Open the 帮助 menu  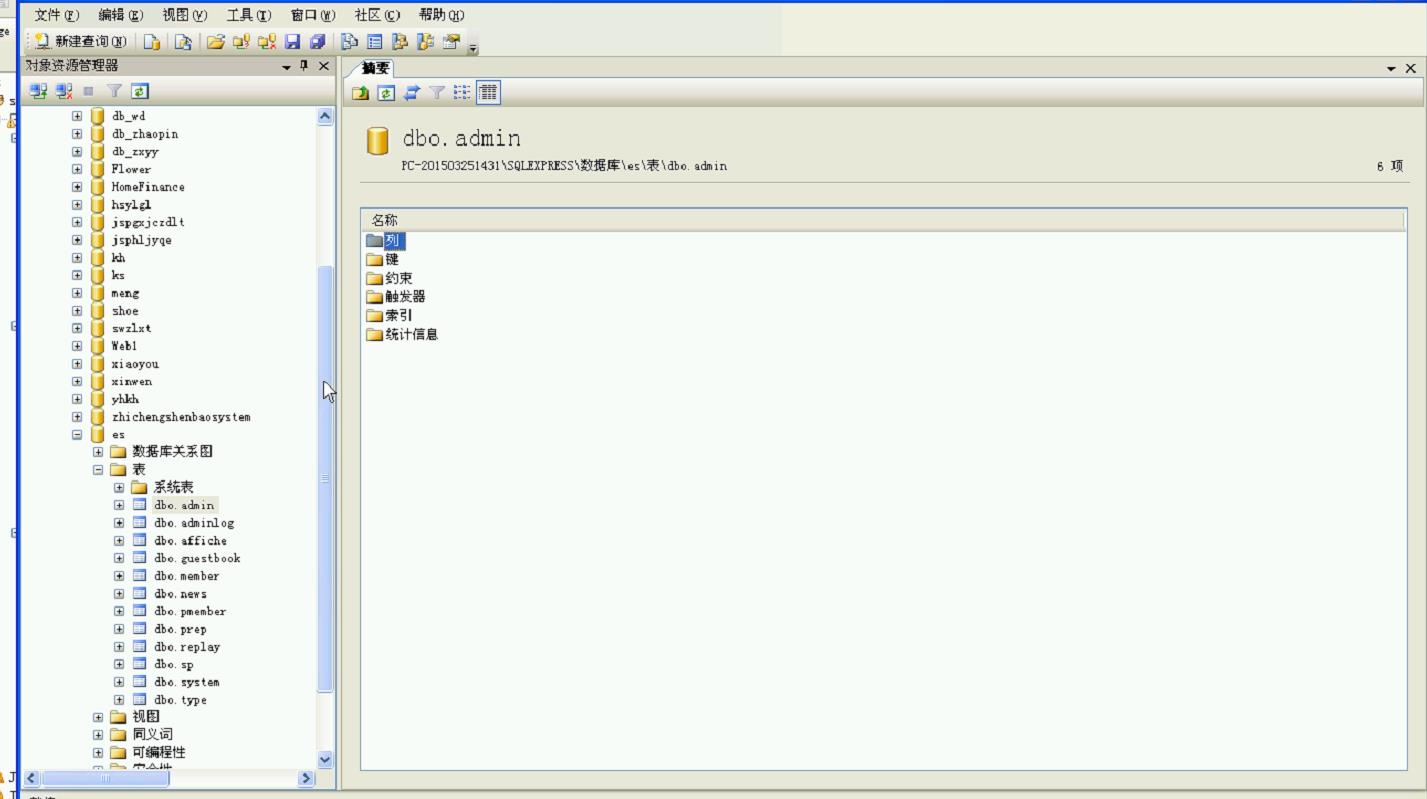click(441, 15)
